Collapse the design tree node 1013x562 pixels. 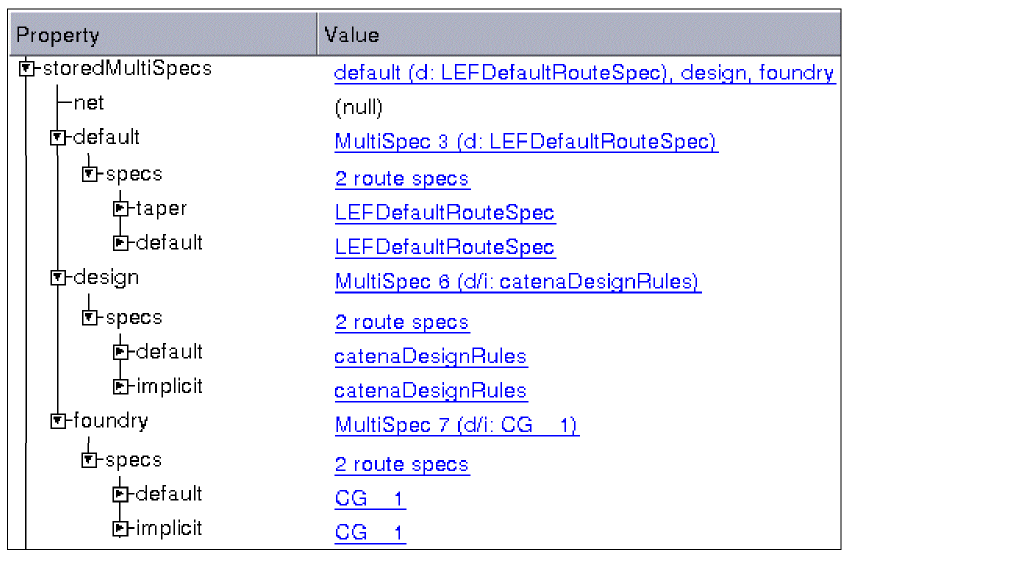pos(58,278)
